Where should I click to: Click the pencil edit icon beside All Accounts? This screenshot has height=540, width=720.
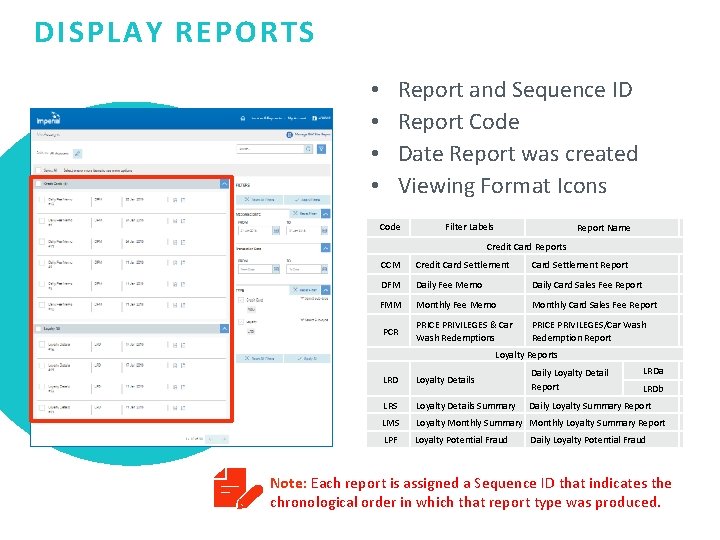78,153
